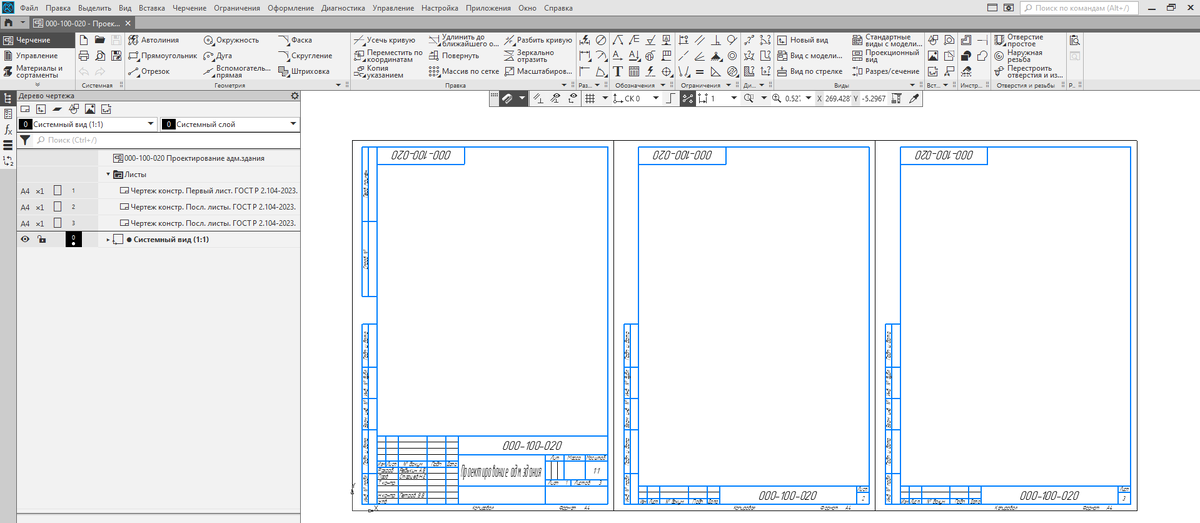Choose Копия указанием command
The image size is (1200, 523).
[x=379, y=72]
